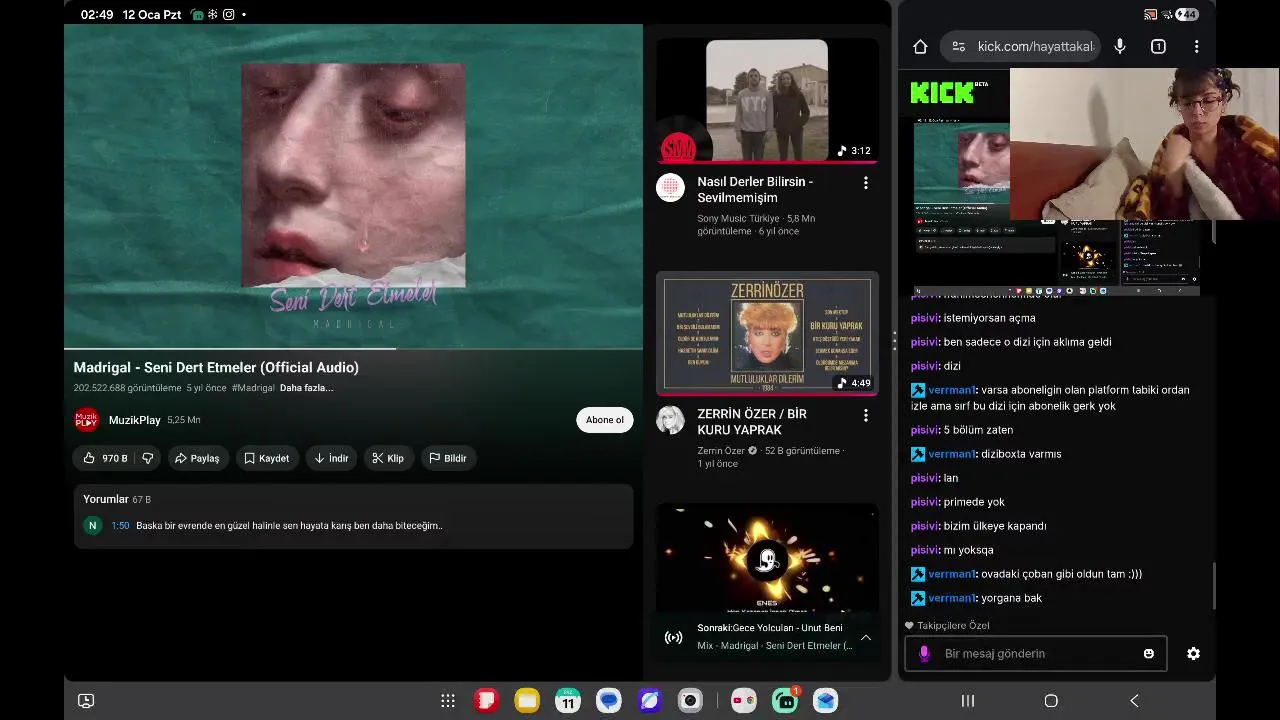Open Sonraki: Gece Yolcuları - Unut Beni
The image size is (1280, 720).
click(770, 628)
